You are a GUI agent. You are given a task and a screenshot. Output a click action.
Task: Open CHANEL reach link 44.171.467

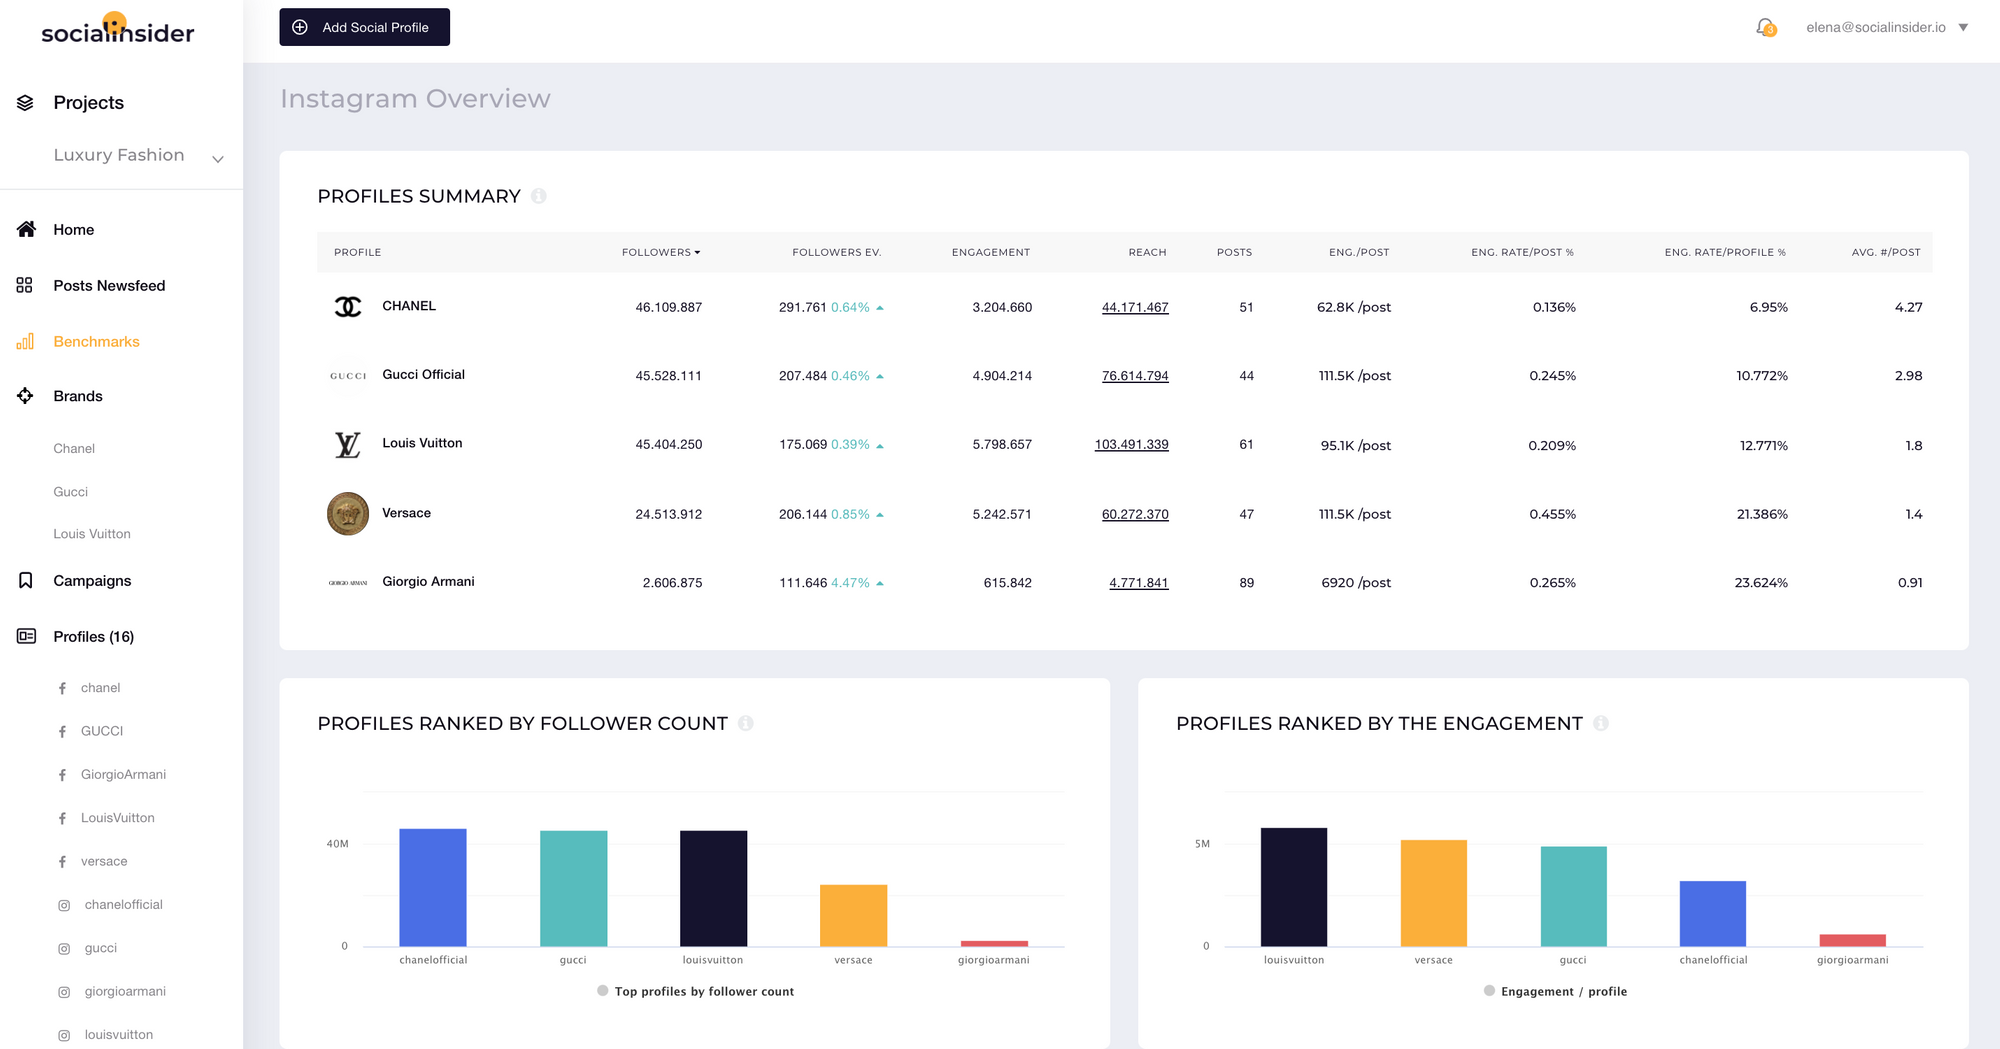[1135, 307]
